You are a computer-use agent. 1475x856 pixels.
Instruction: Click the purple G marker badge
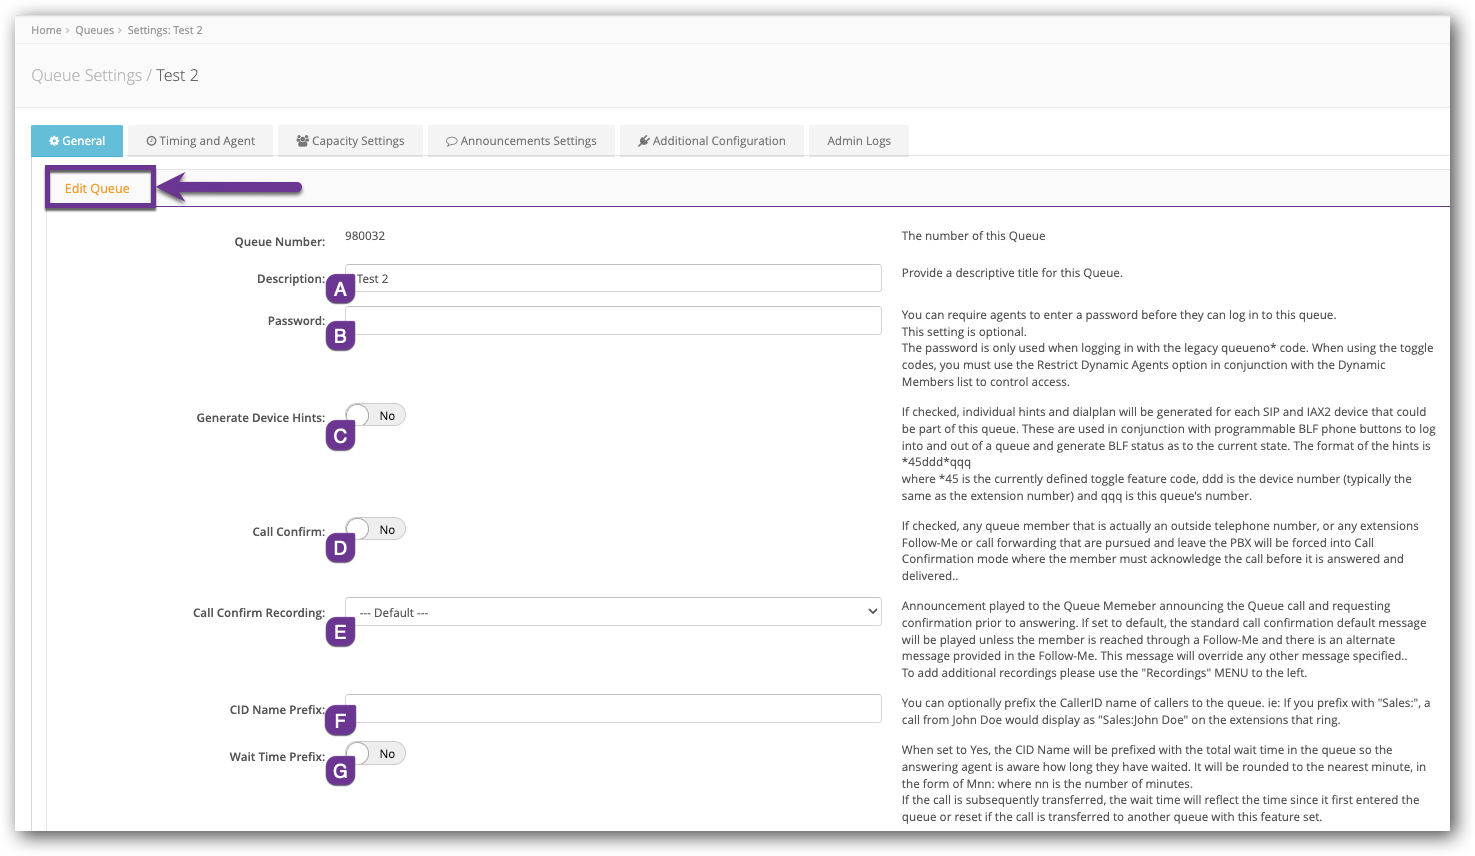(x=340, y=771)
